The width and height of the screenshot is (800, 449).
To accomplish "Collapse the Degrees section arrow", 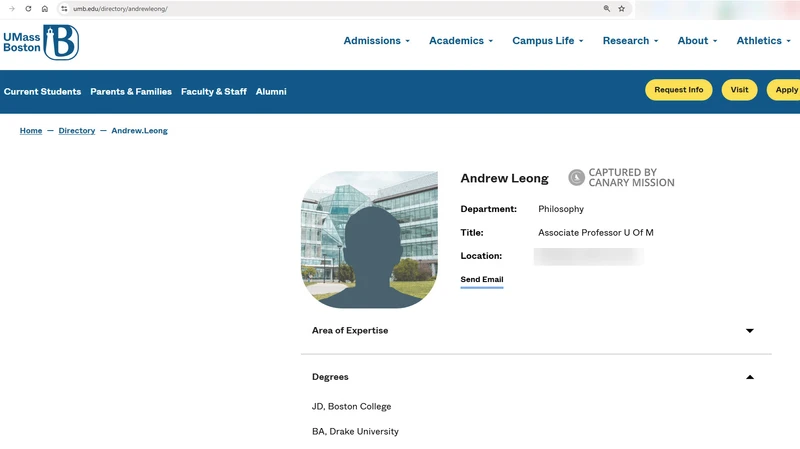I will coord(749,377).
